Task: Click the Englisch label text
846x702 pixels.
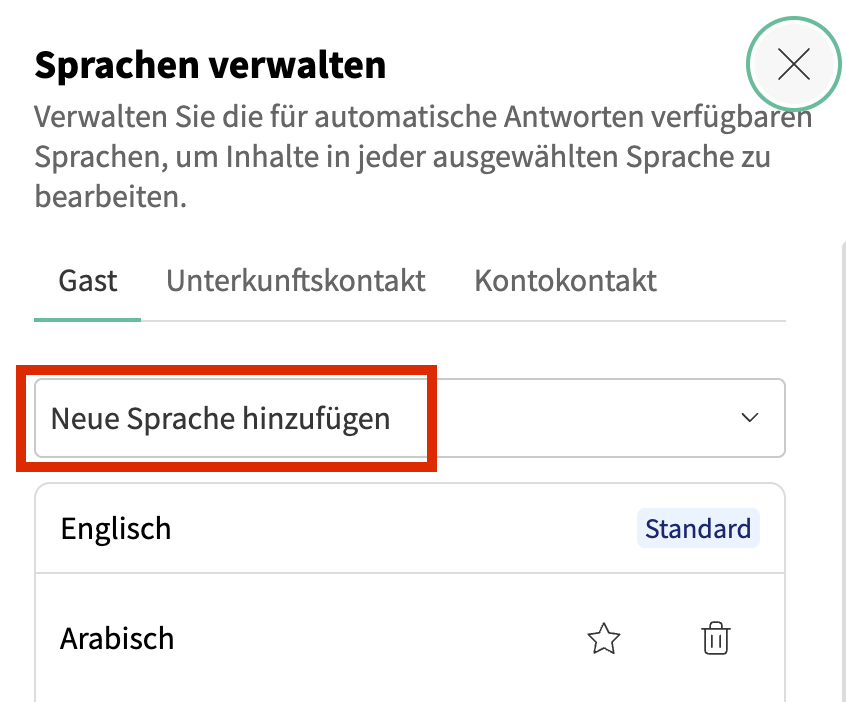Action: point(116,528)
